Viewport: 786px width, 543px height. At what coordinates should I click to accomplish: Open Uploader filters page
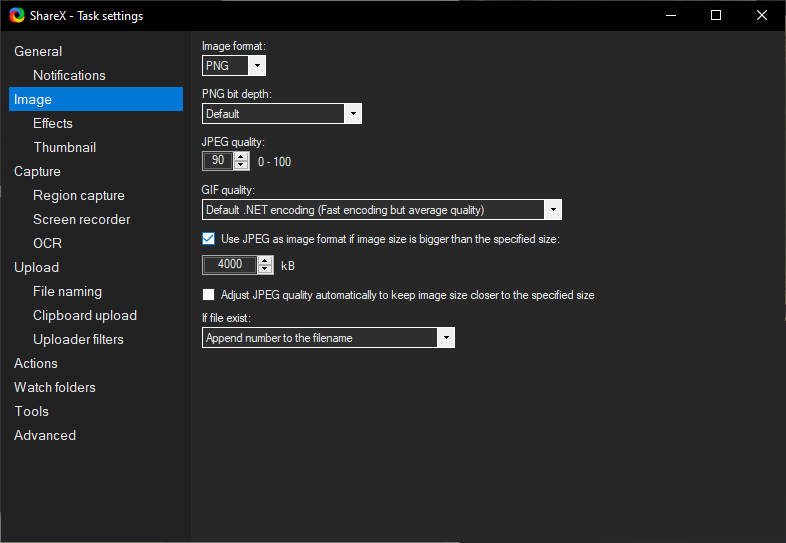point(78,339)
